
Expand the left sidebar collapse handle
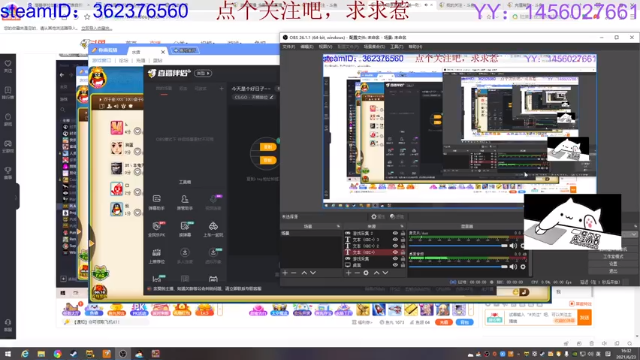pos(16,197)
